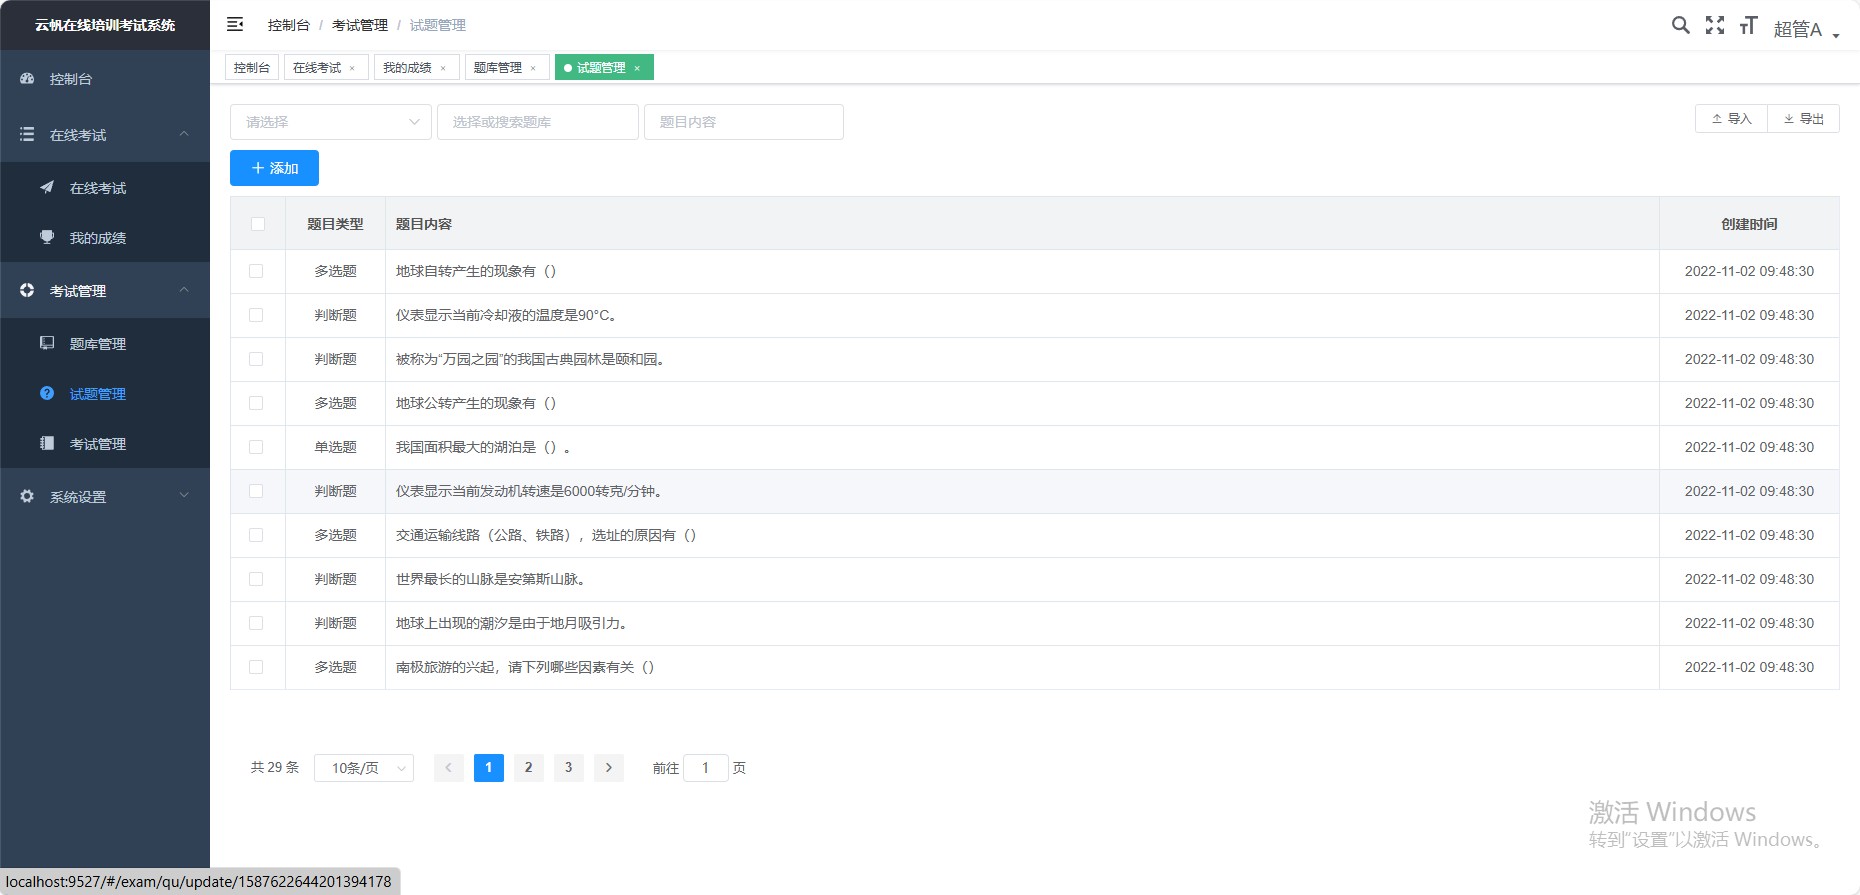Check the row 地球自转产生的现象有
This screenshot has width=1860, height=895.
256,271
